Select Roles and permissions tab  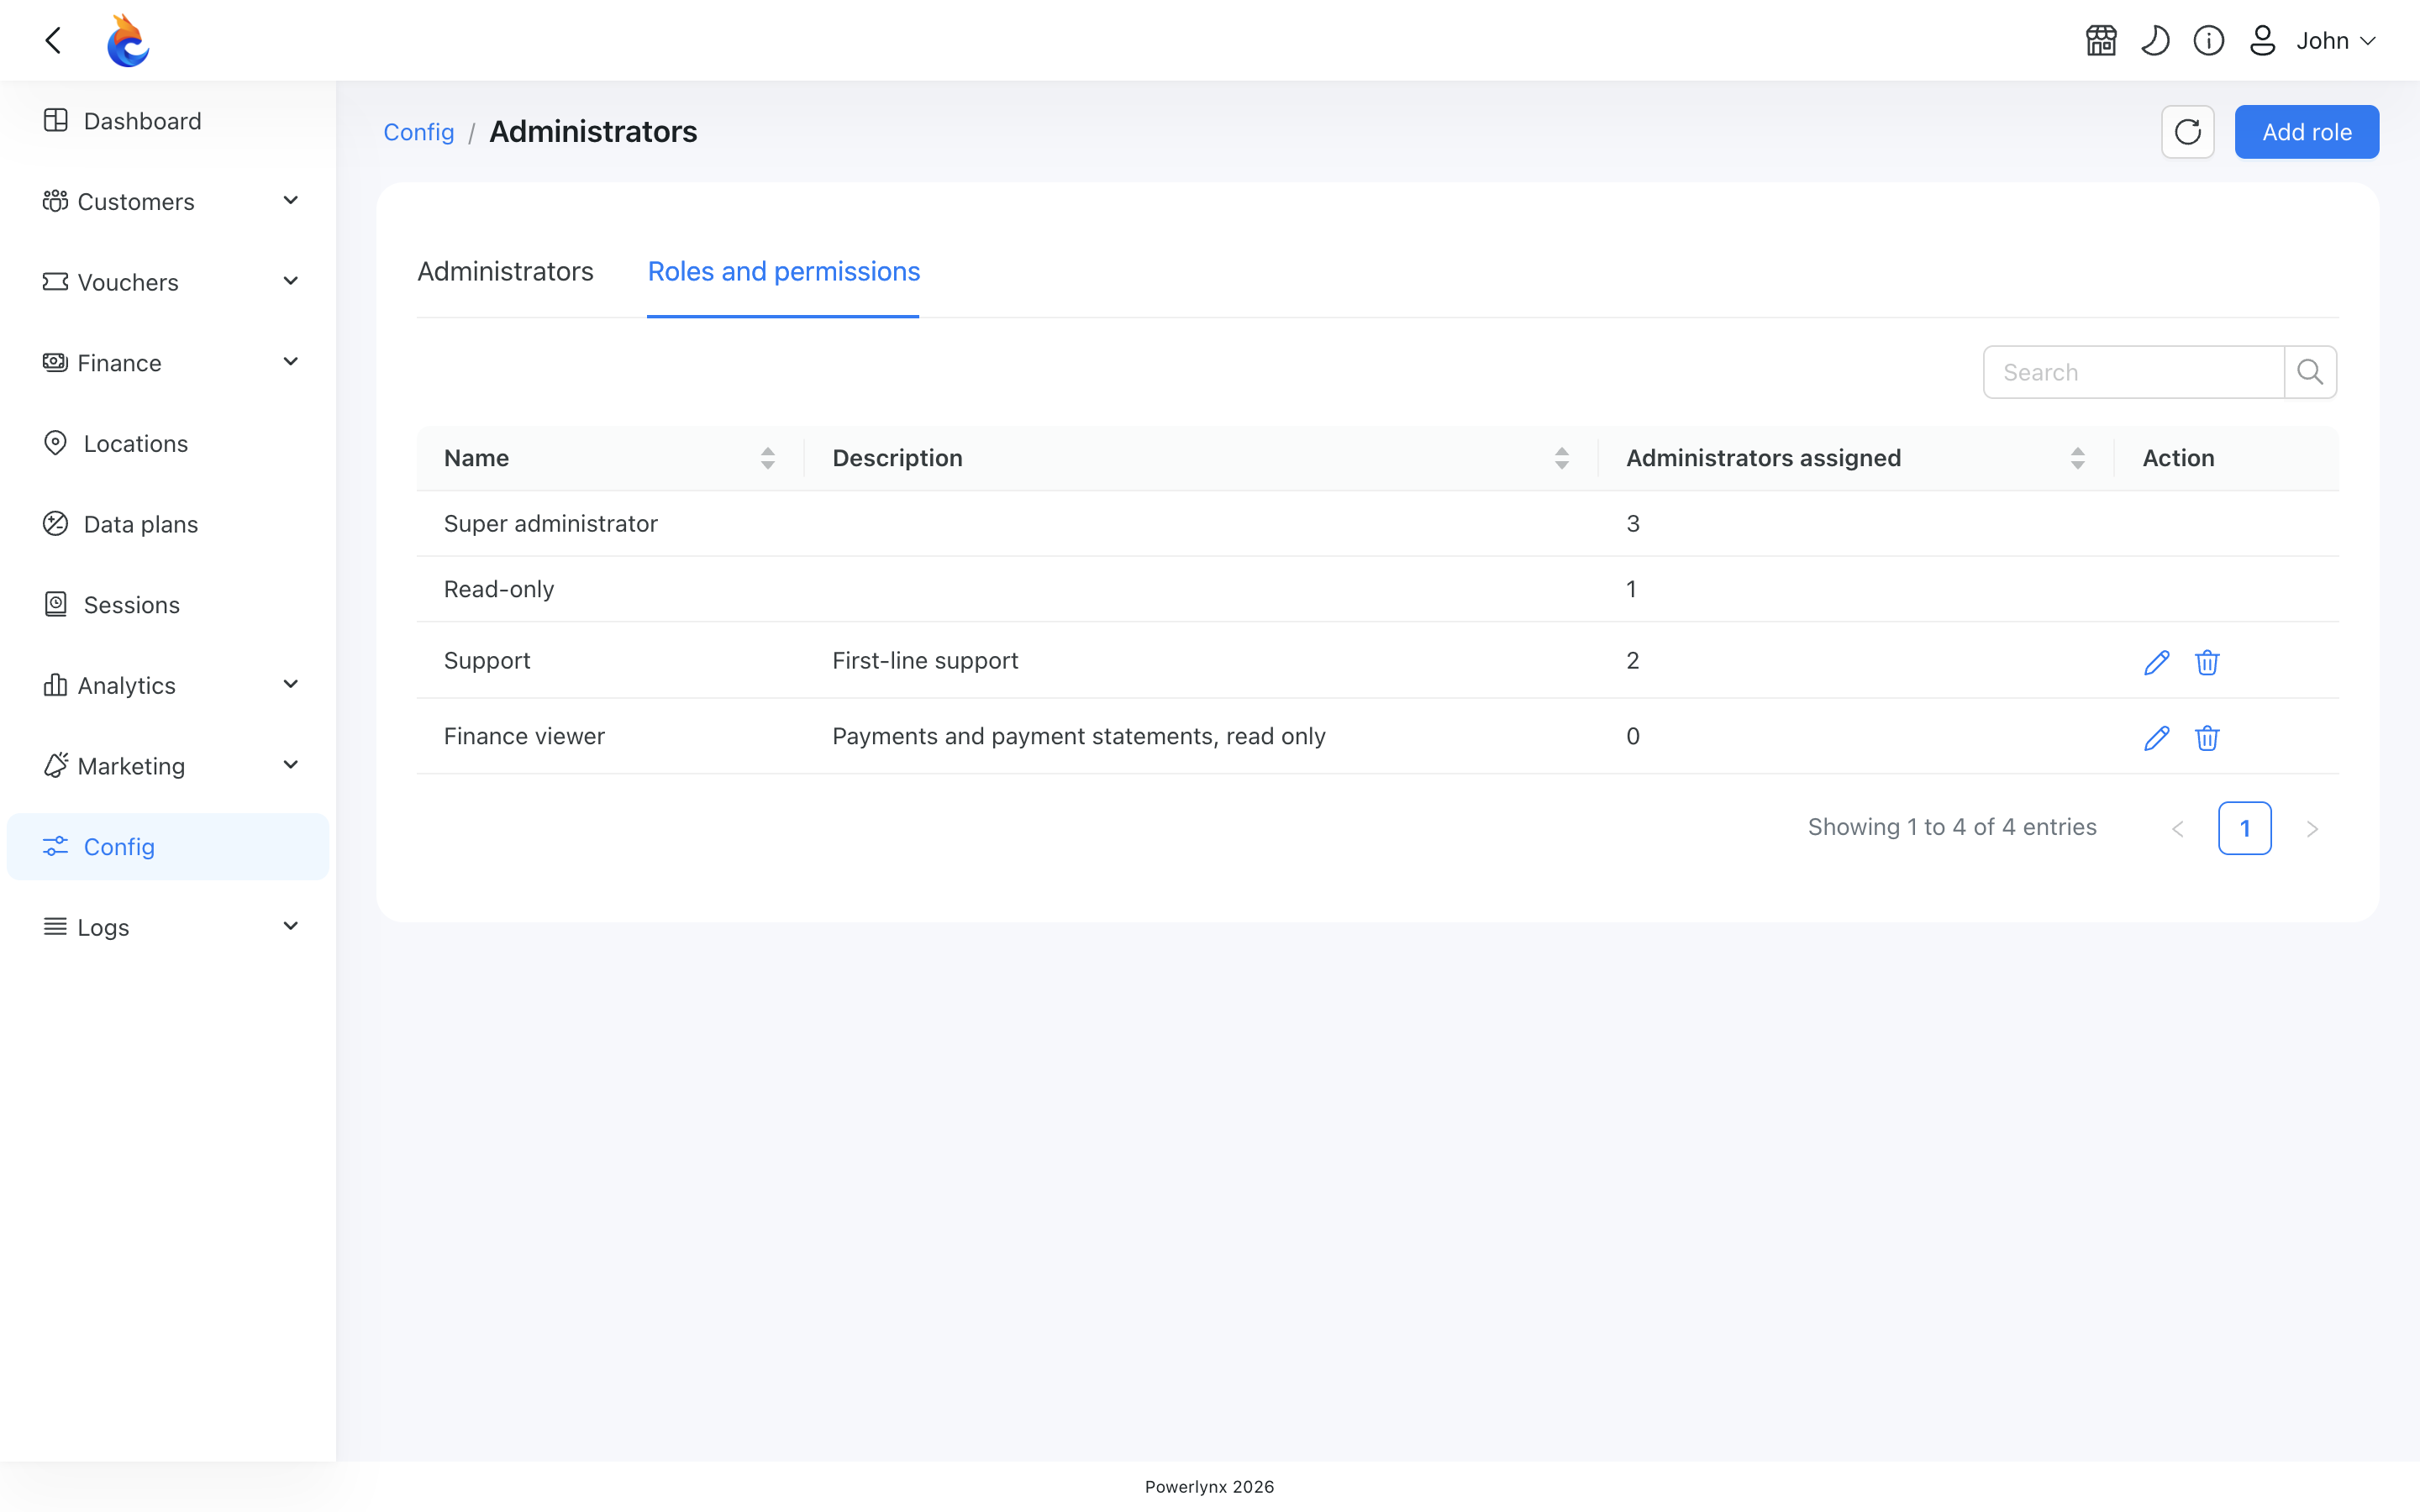click(x=784, y=271)
